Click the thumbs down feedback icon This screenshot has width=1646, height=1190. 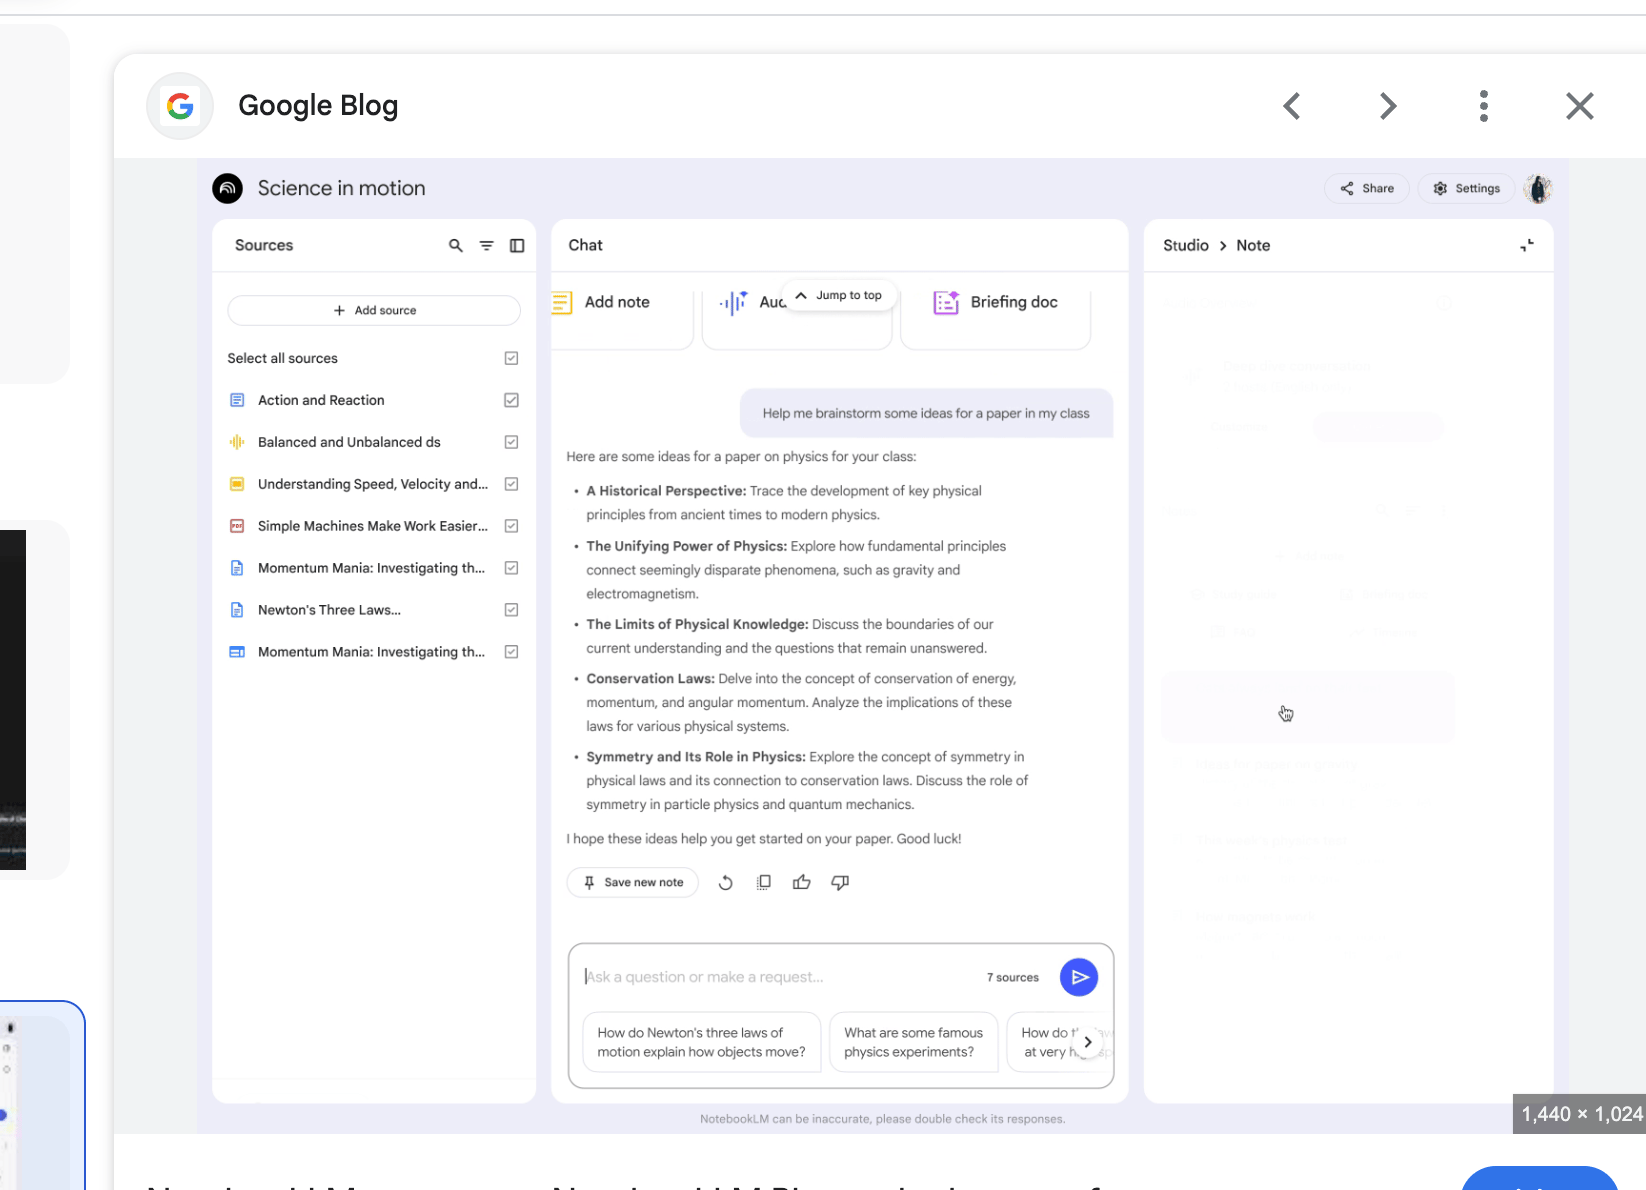pyautogui.click(x=840, y=882)
